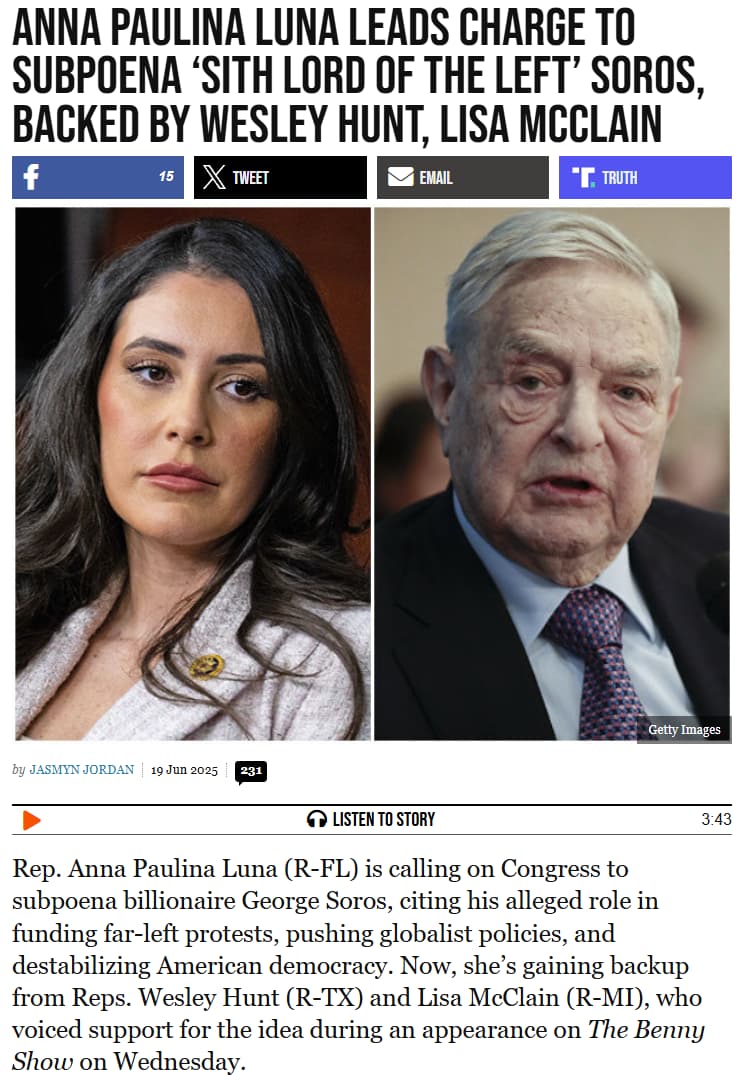Click the article headline
Image resolution: width=747 pixels, height=1075 pixels.
click(x=358, y=75)
